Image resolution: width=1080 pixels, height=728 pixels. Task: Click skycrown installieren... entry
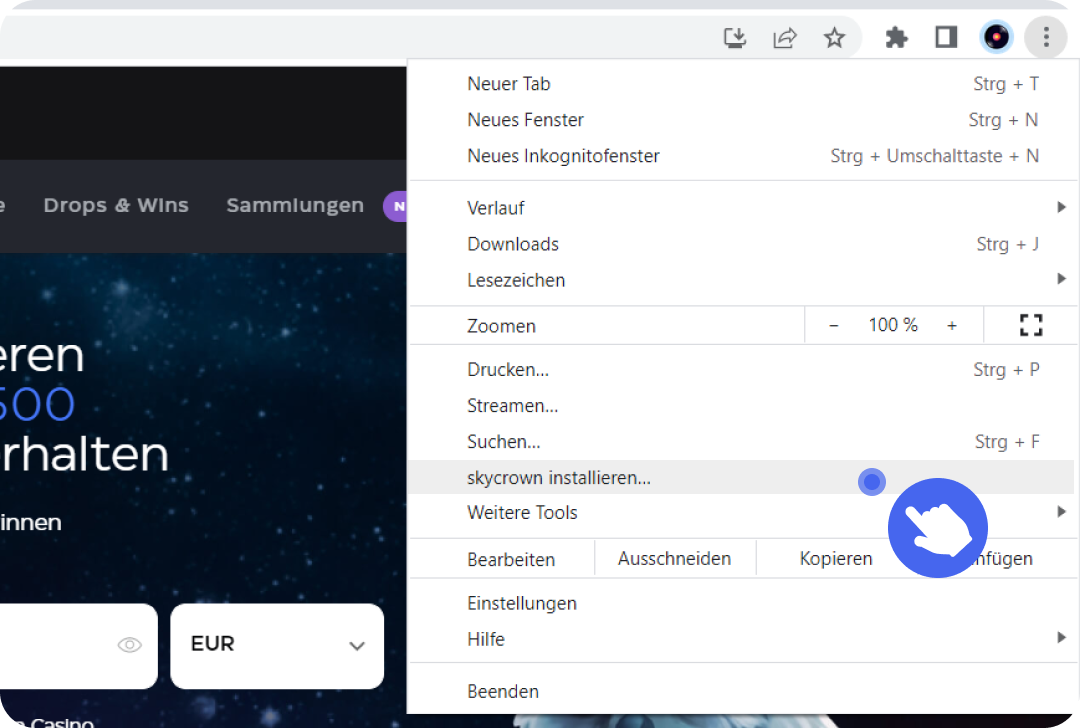click(741, 477)
